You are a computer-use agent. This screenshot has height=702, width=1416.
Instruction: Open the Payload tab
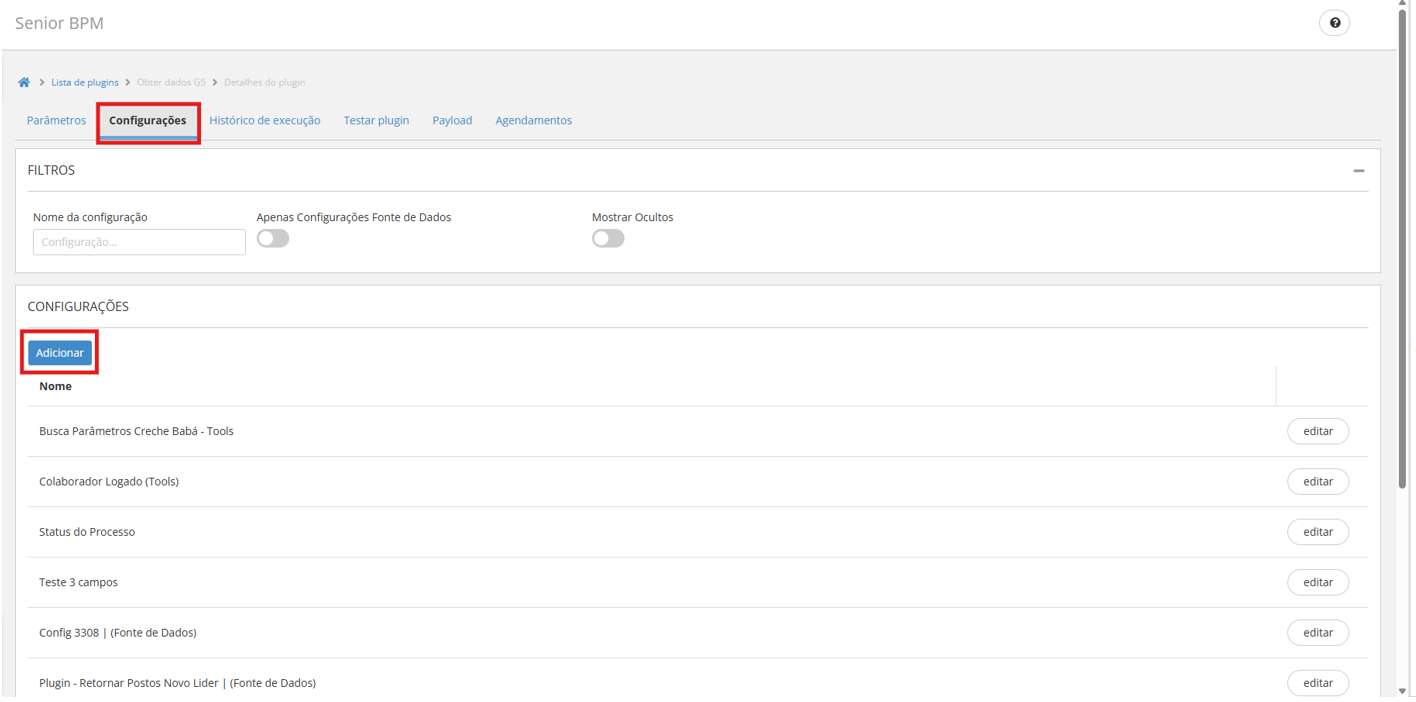tap(452, 120)
